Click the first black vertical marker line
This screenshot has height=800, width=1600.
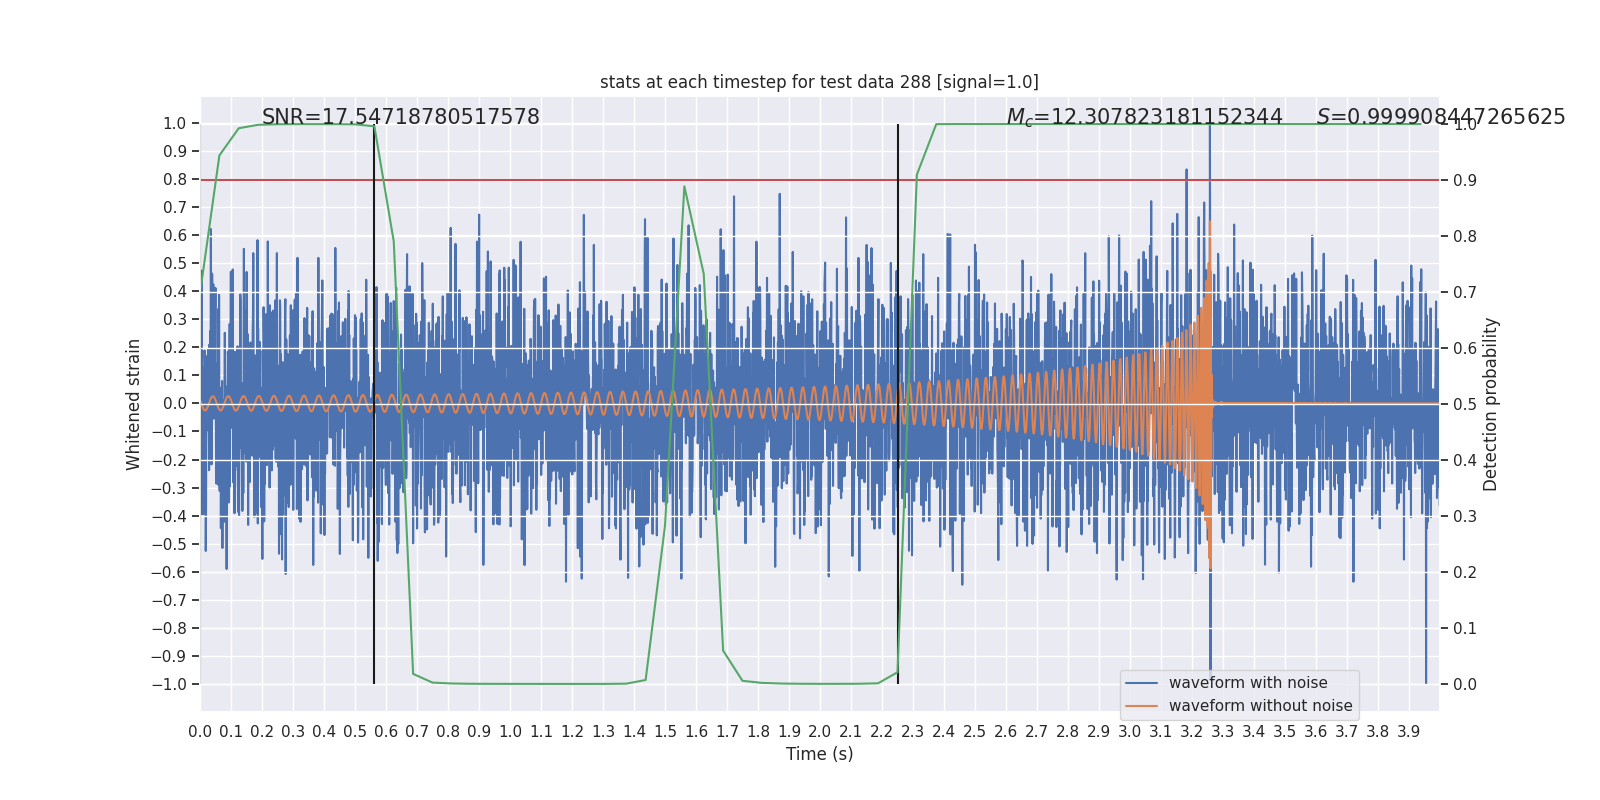click(x=374, y=404)
